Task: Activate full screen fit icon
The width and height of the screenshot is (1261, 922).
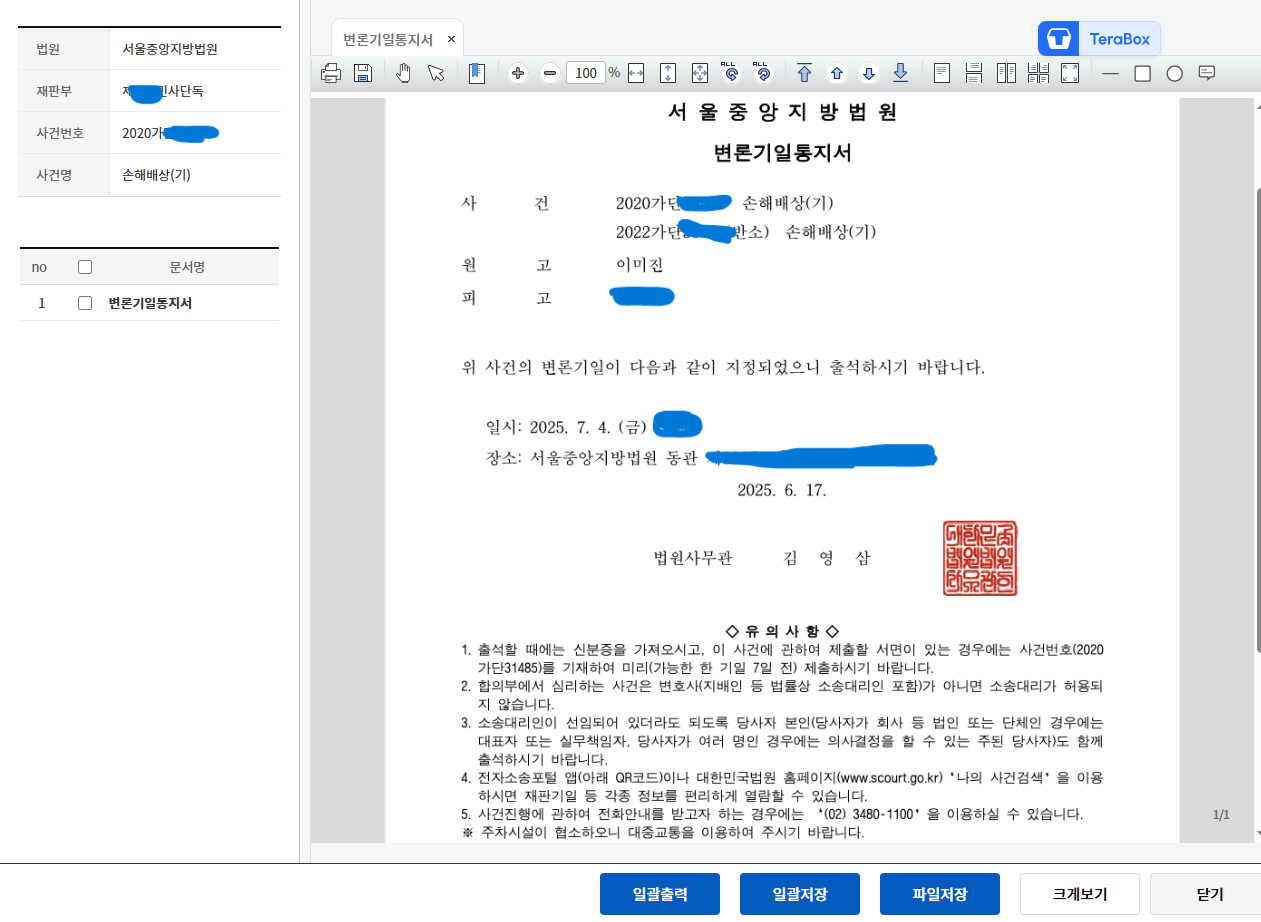Action: (x=1070, y=72)
